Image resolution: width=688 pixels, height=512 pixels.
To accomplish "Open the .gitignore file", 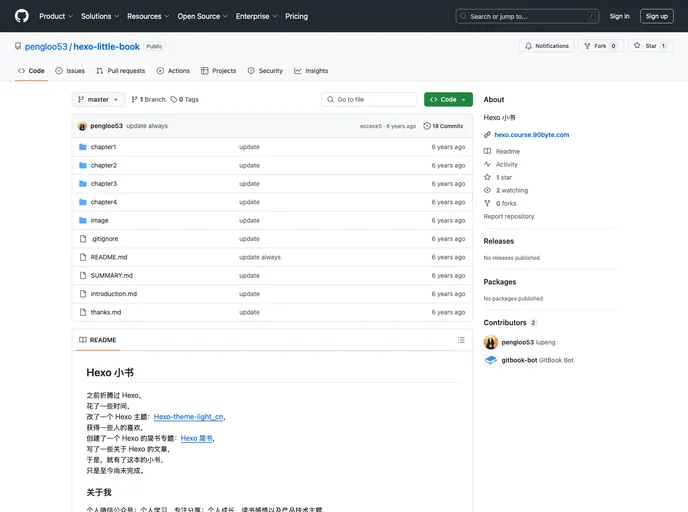I will point(104,239).
